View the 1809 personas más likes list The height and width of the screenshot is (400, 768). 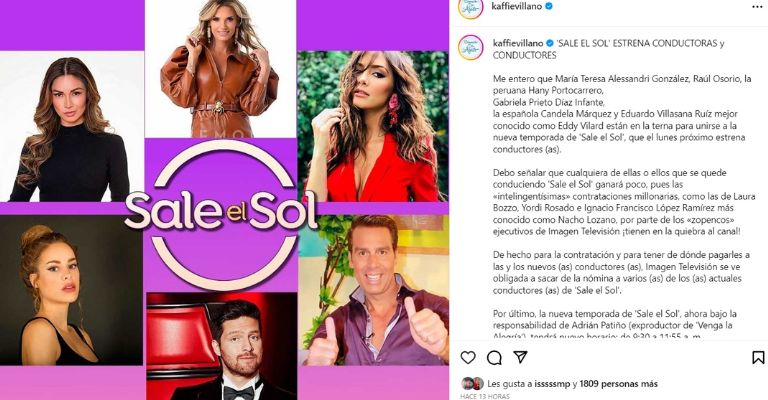coord(619,384)
